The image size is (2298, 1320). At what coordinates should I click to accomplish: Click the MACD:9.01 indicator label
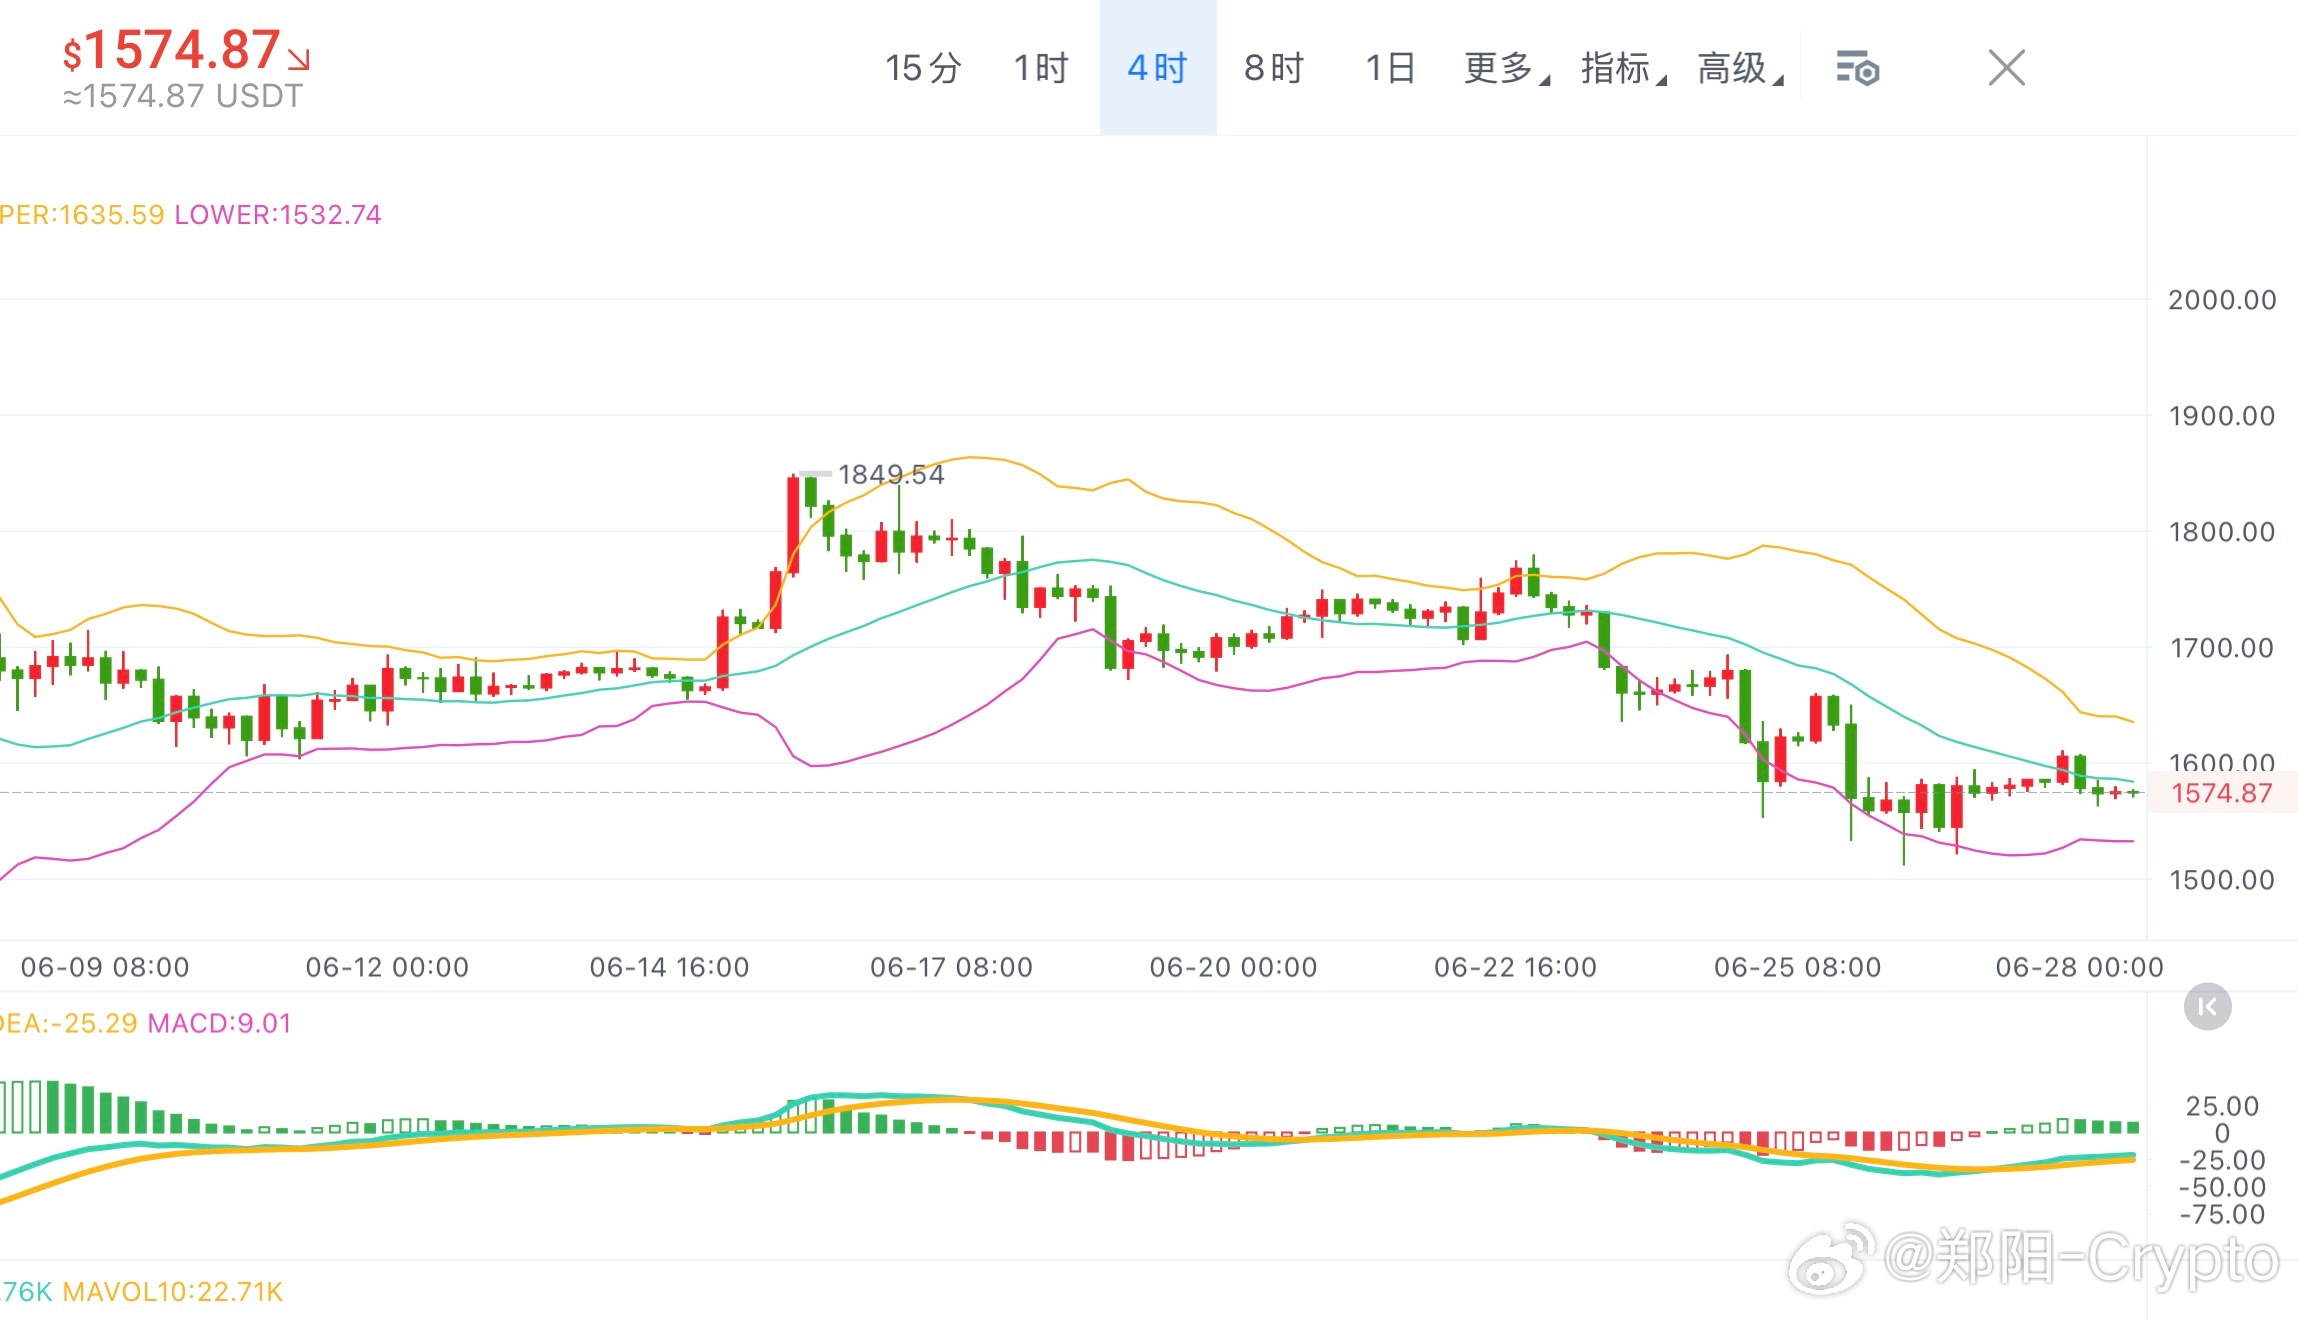(x=219, y=1023)
